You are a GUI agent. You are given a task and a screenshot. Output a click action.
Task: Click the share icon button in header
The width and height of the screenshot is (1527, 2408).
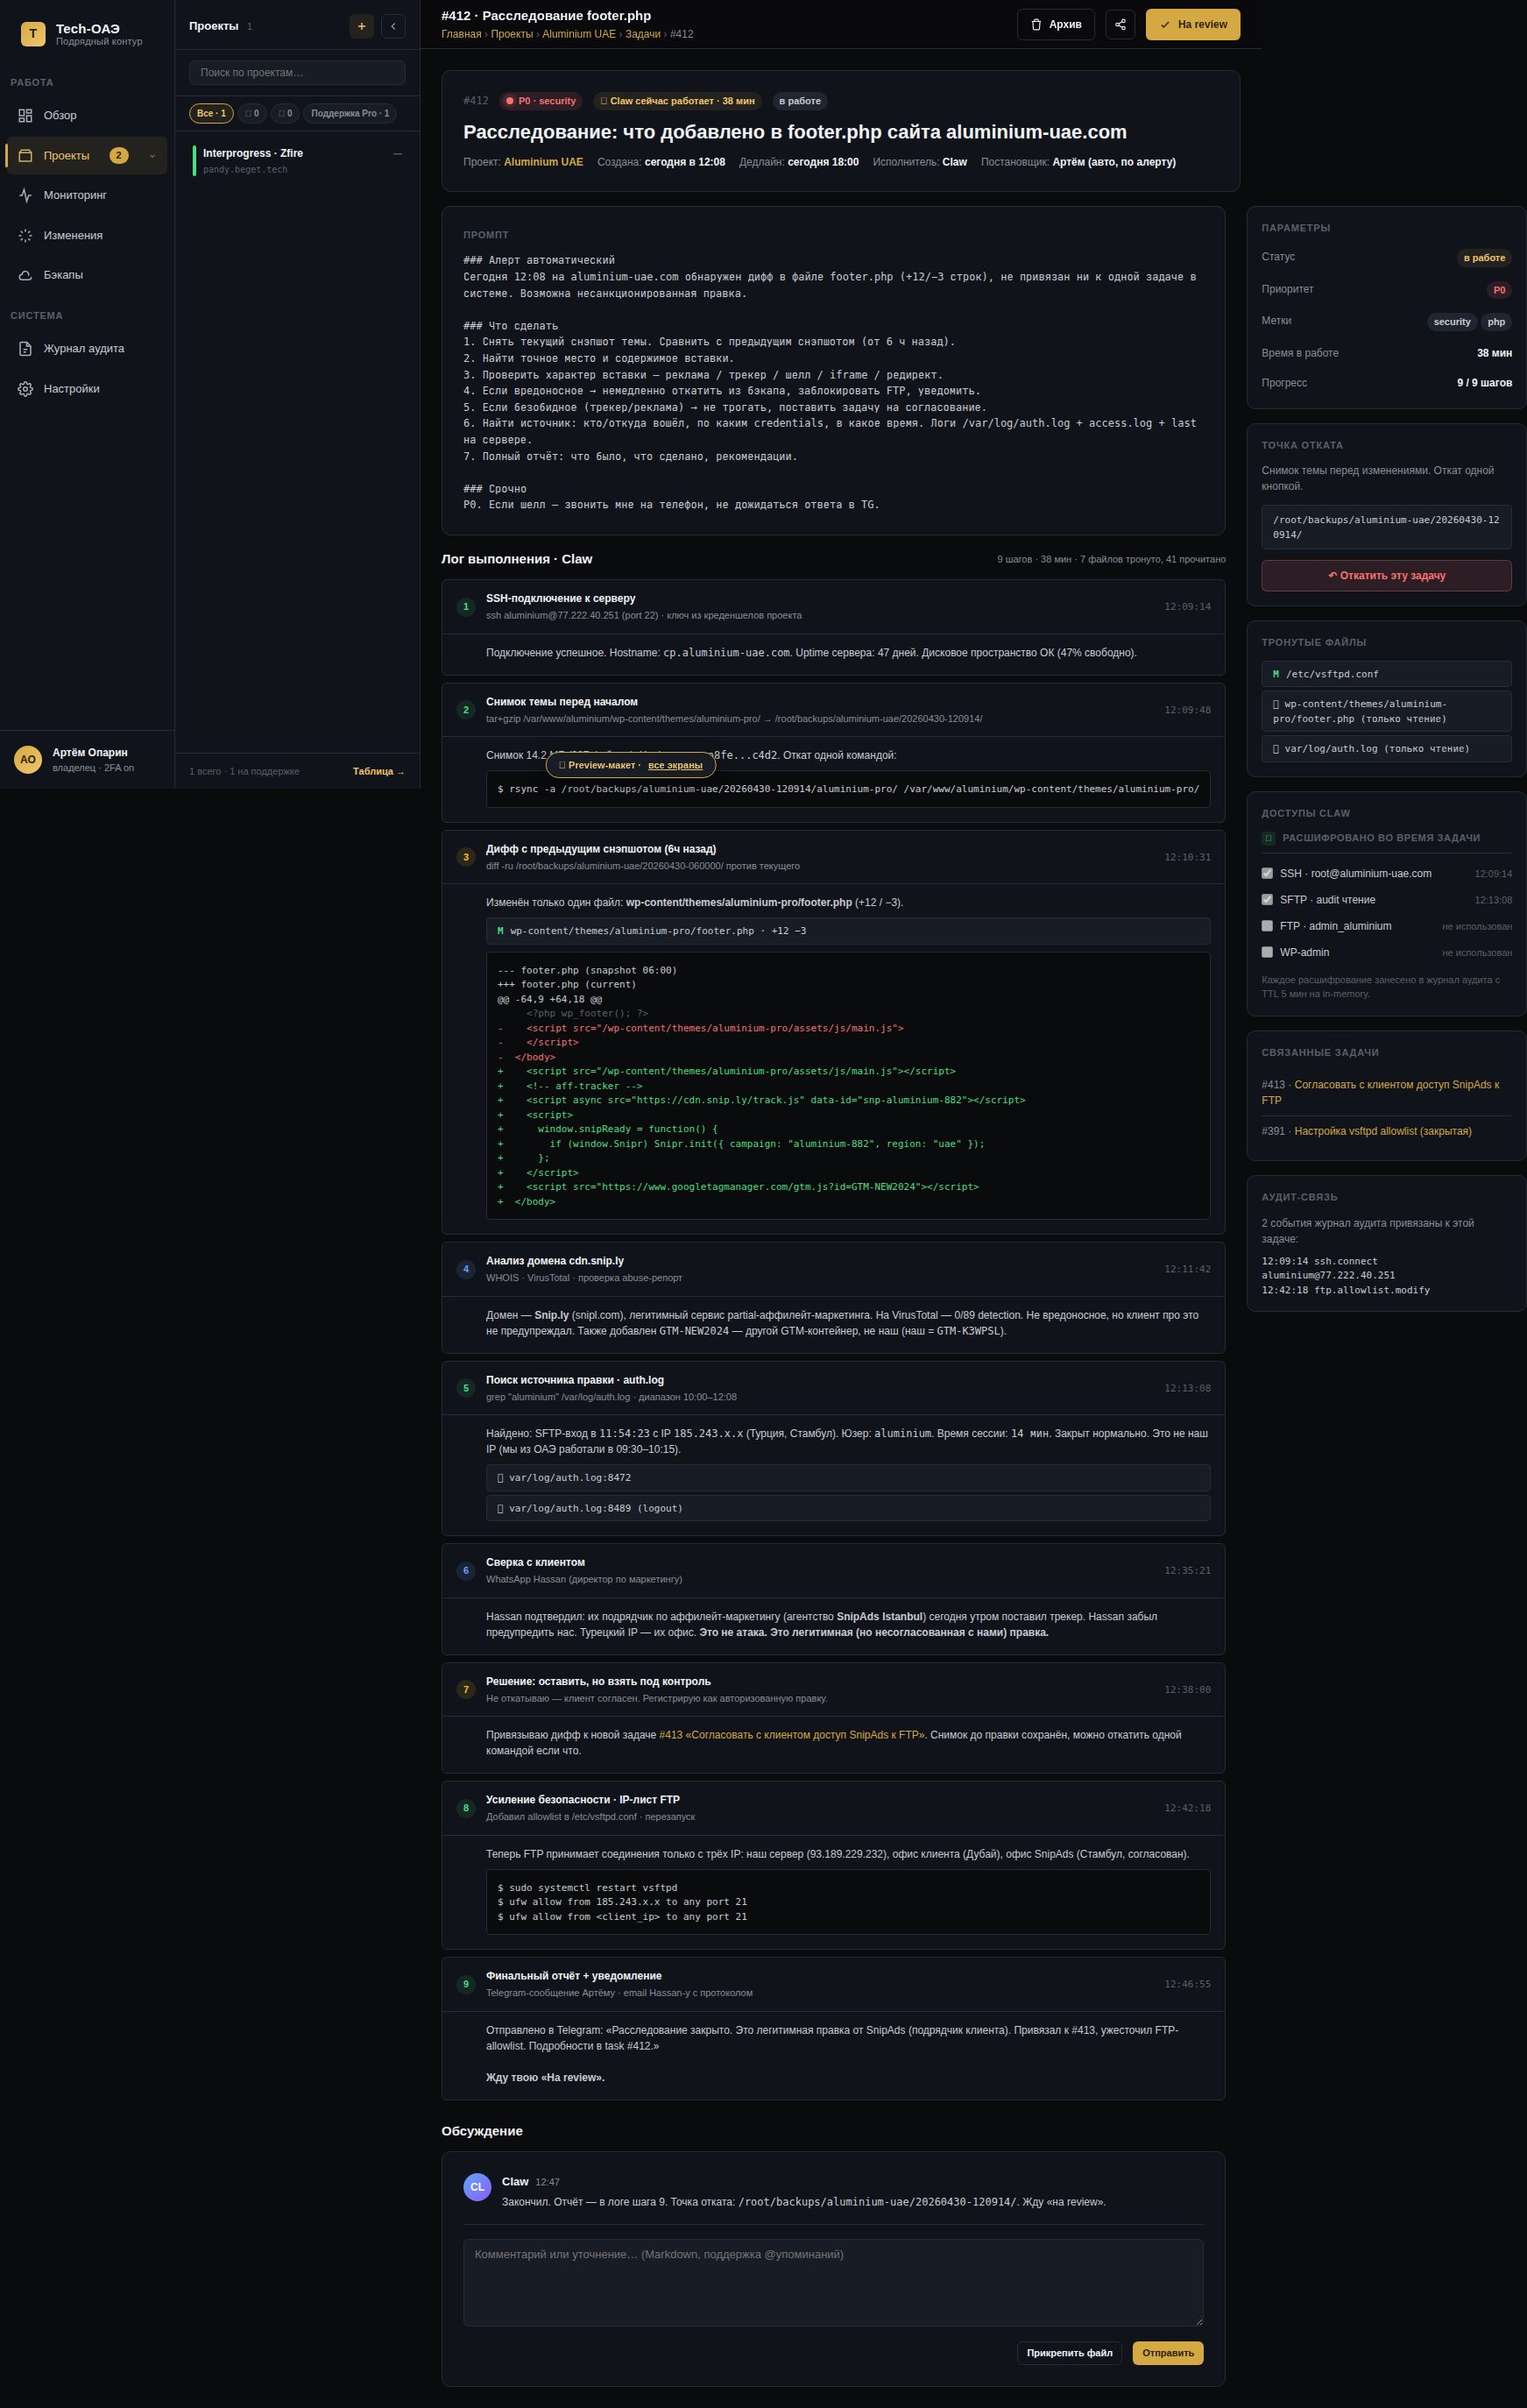pyautogui.click(x=1120, y=24)
